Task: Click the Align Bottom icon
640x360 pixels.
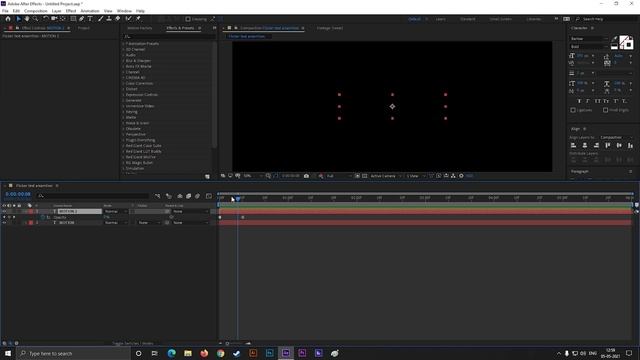Action: coord(631,145)
